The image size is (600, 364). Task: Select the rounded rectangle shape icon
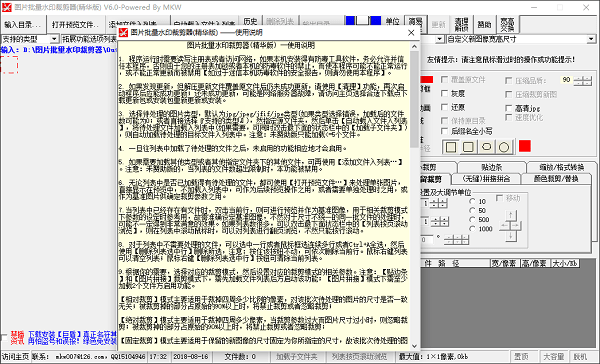(x=468, y=147)
